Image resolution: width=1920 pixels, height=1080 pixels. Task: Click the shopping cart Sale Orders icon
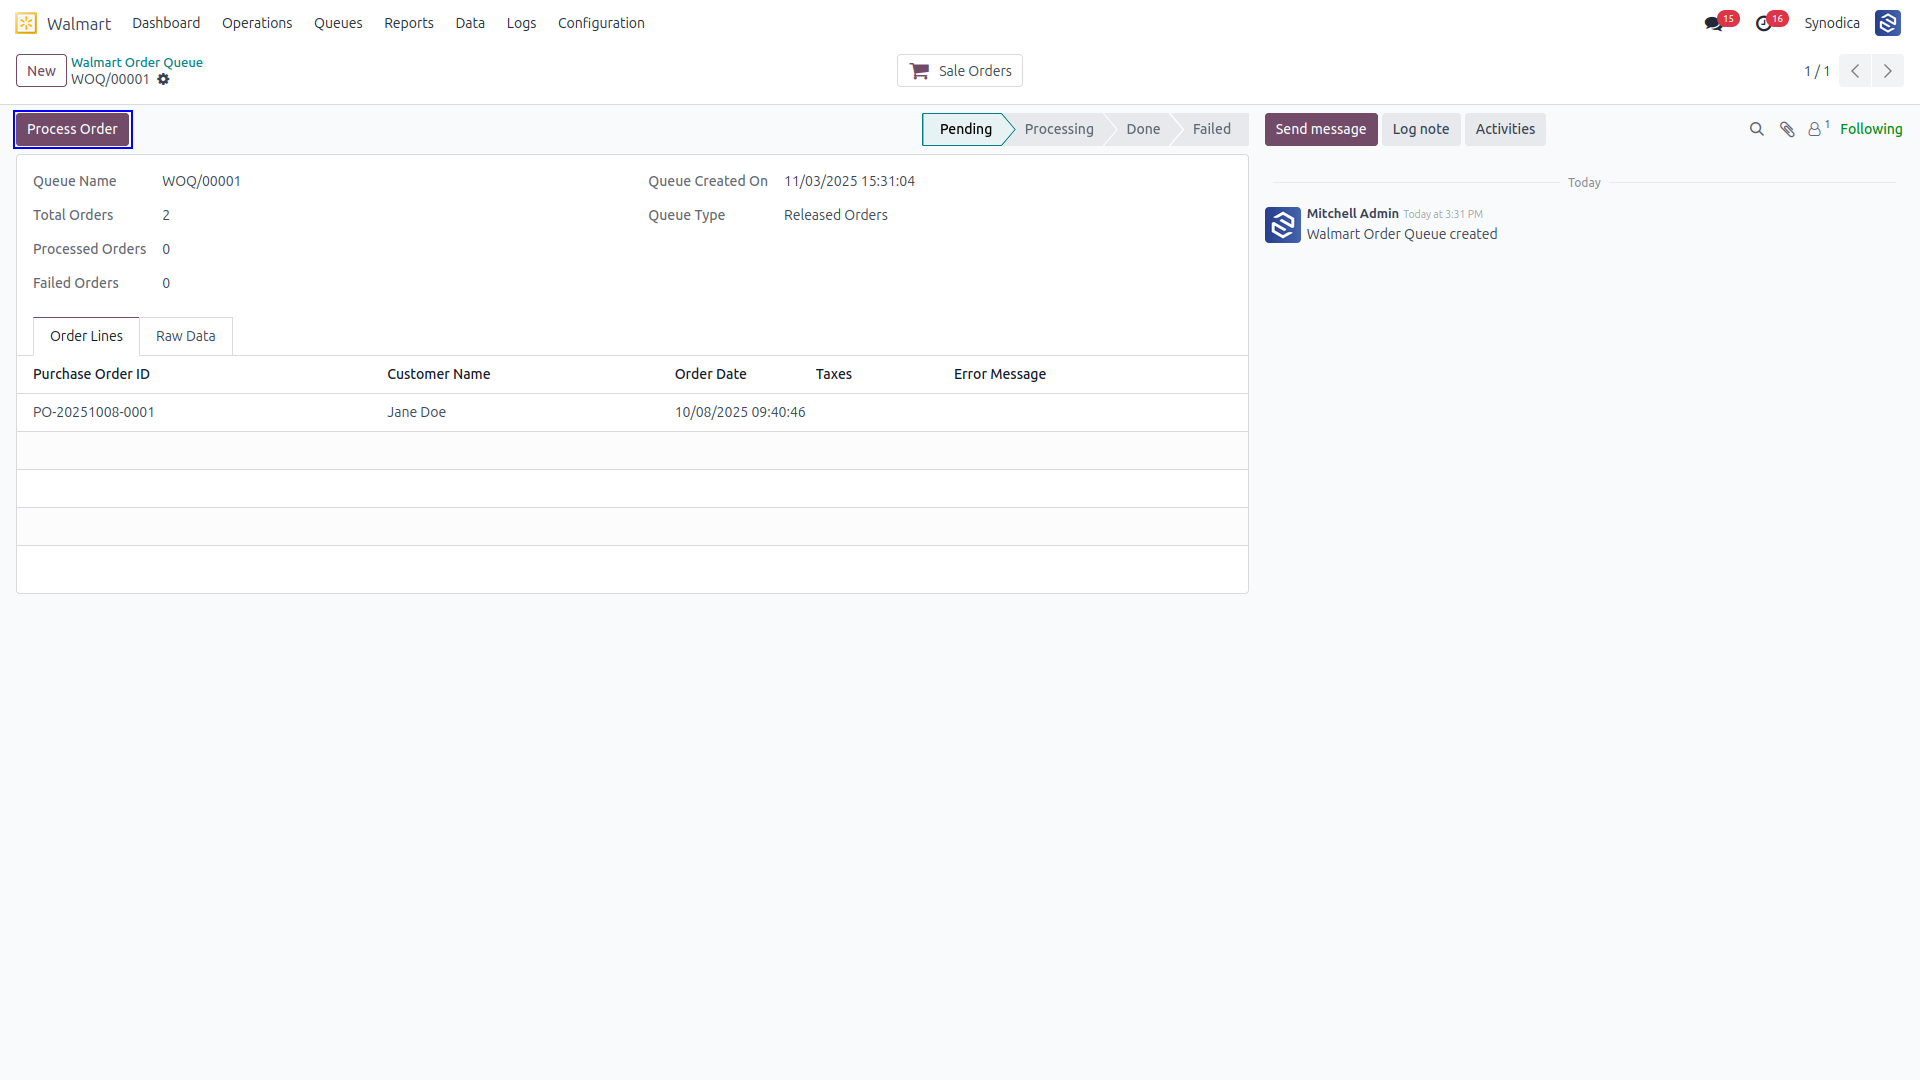point(919,71)
